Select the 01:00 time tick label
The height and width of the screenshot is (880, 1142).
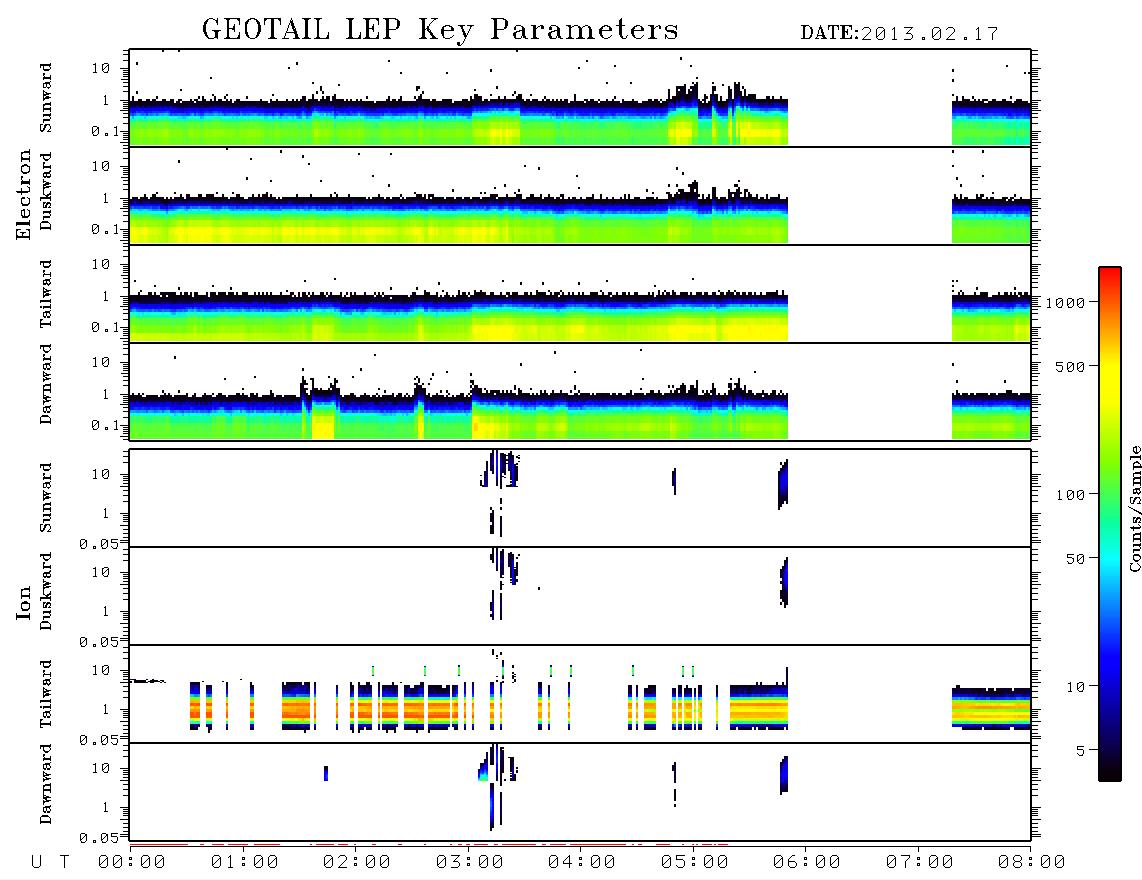click(x=245, y=863)
